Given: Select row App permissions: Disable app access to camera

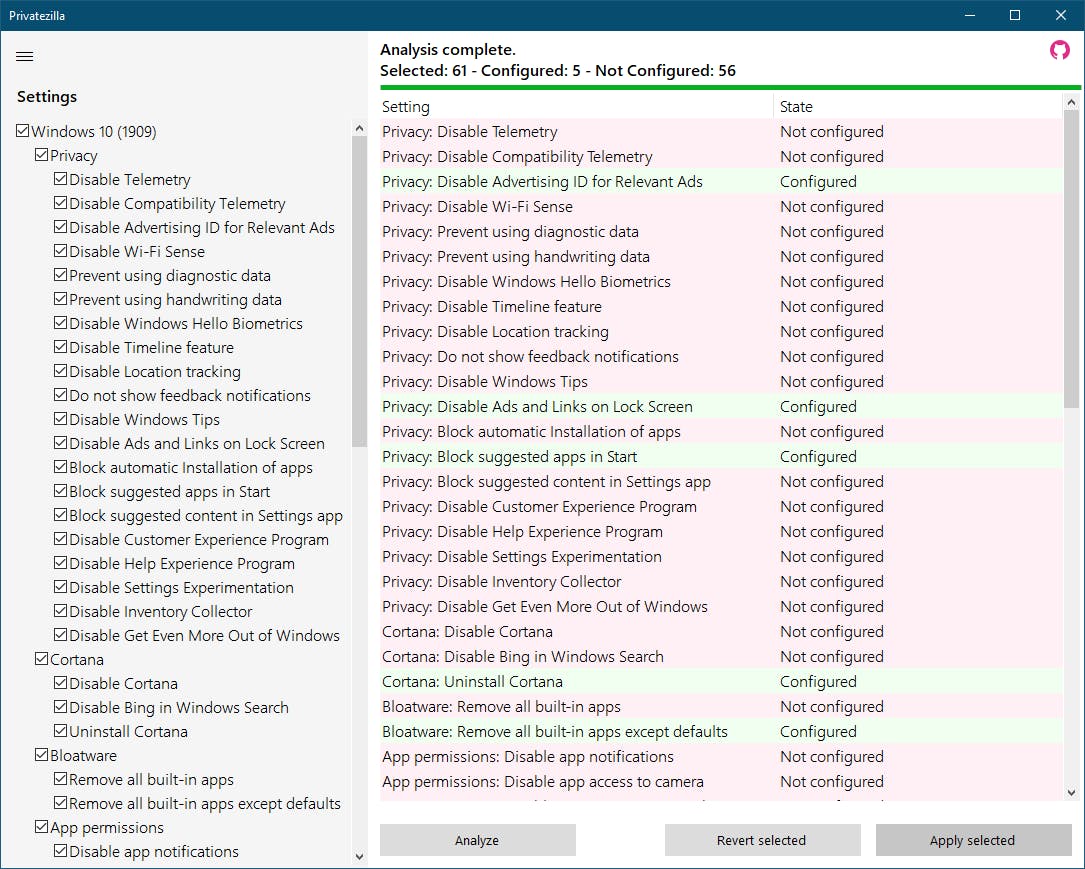Looking at the screenshot, I should (721, 782).
